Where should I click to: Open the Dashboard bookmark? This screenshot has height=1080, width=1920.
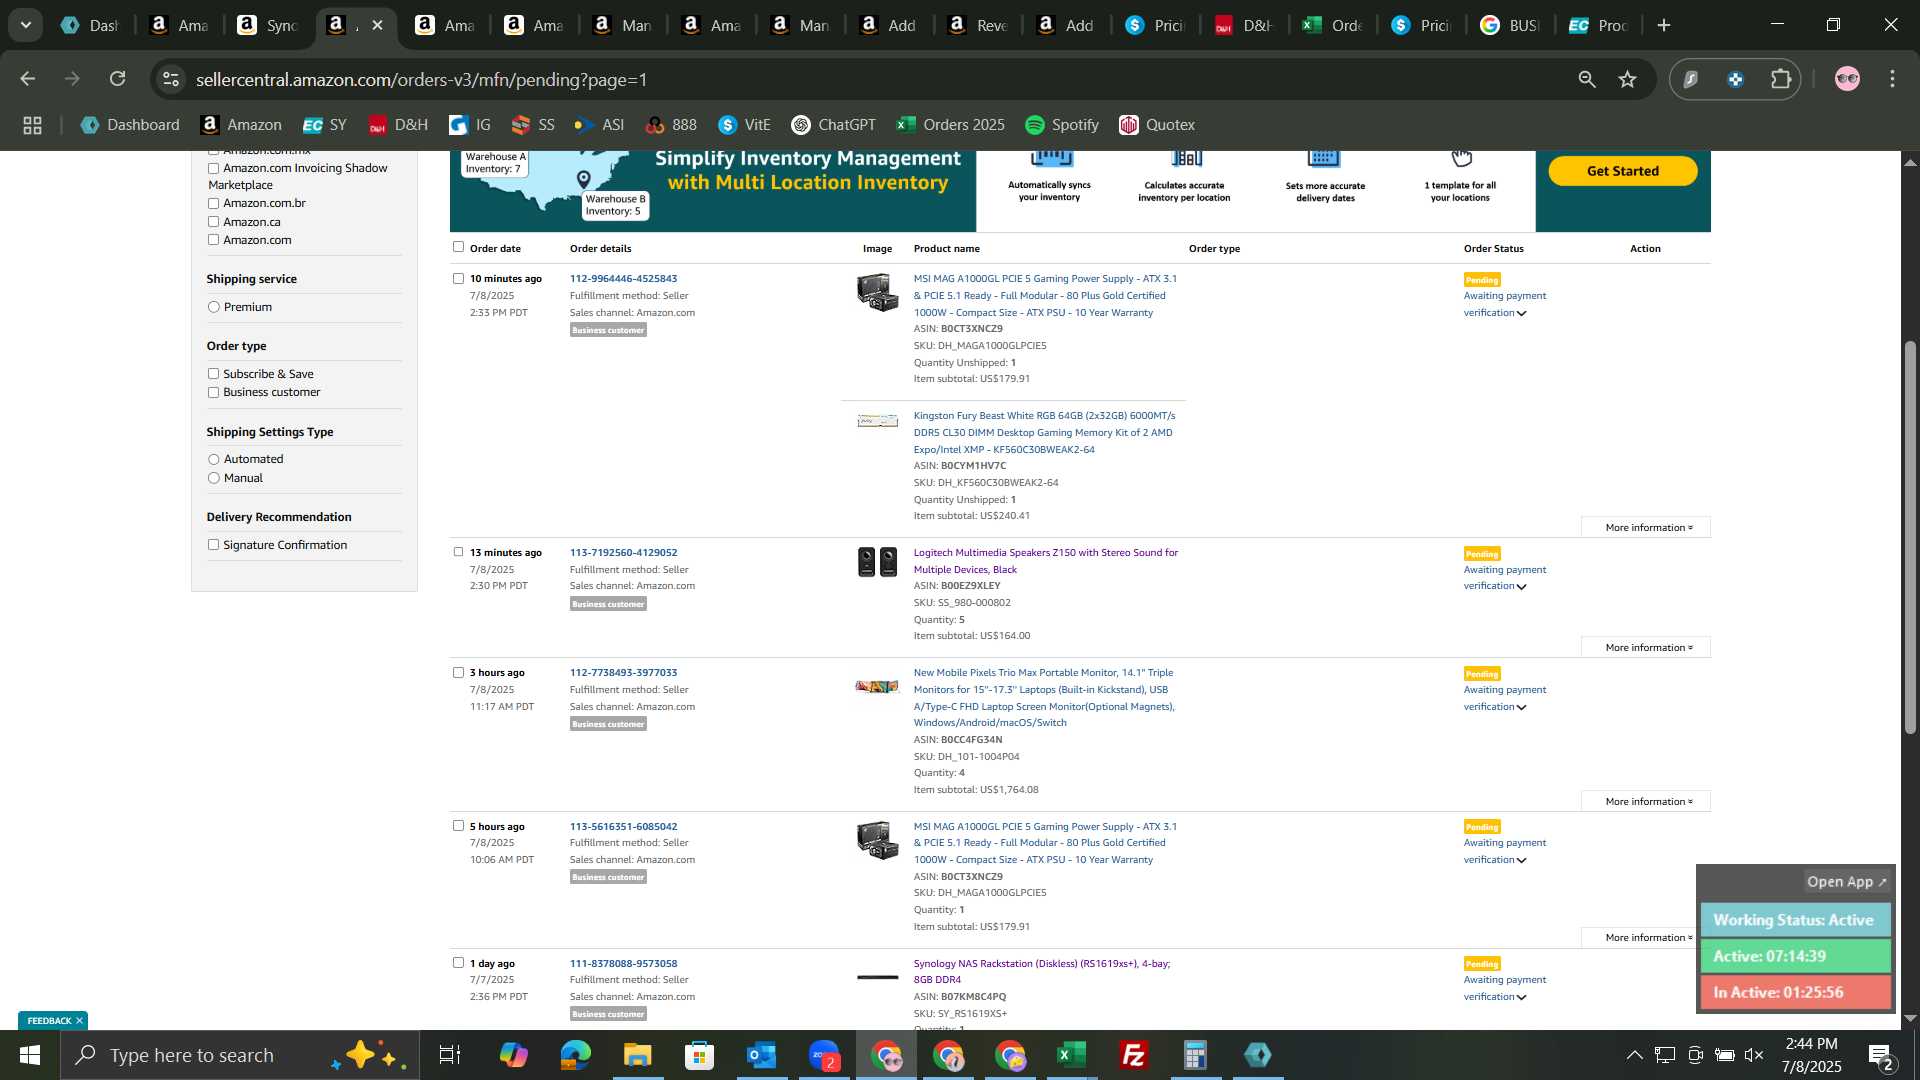[x=130, y=125]
